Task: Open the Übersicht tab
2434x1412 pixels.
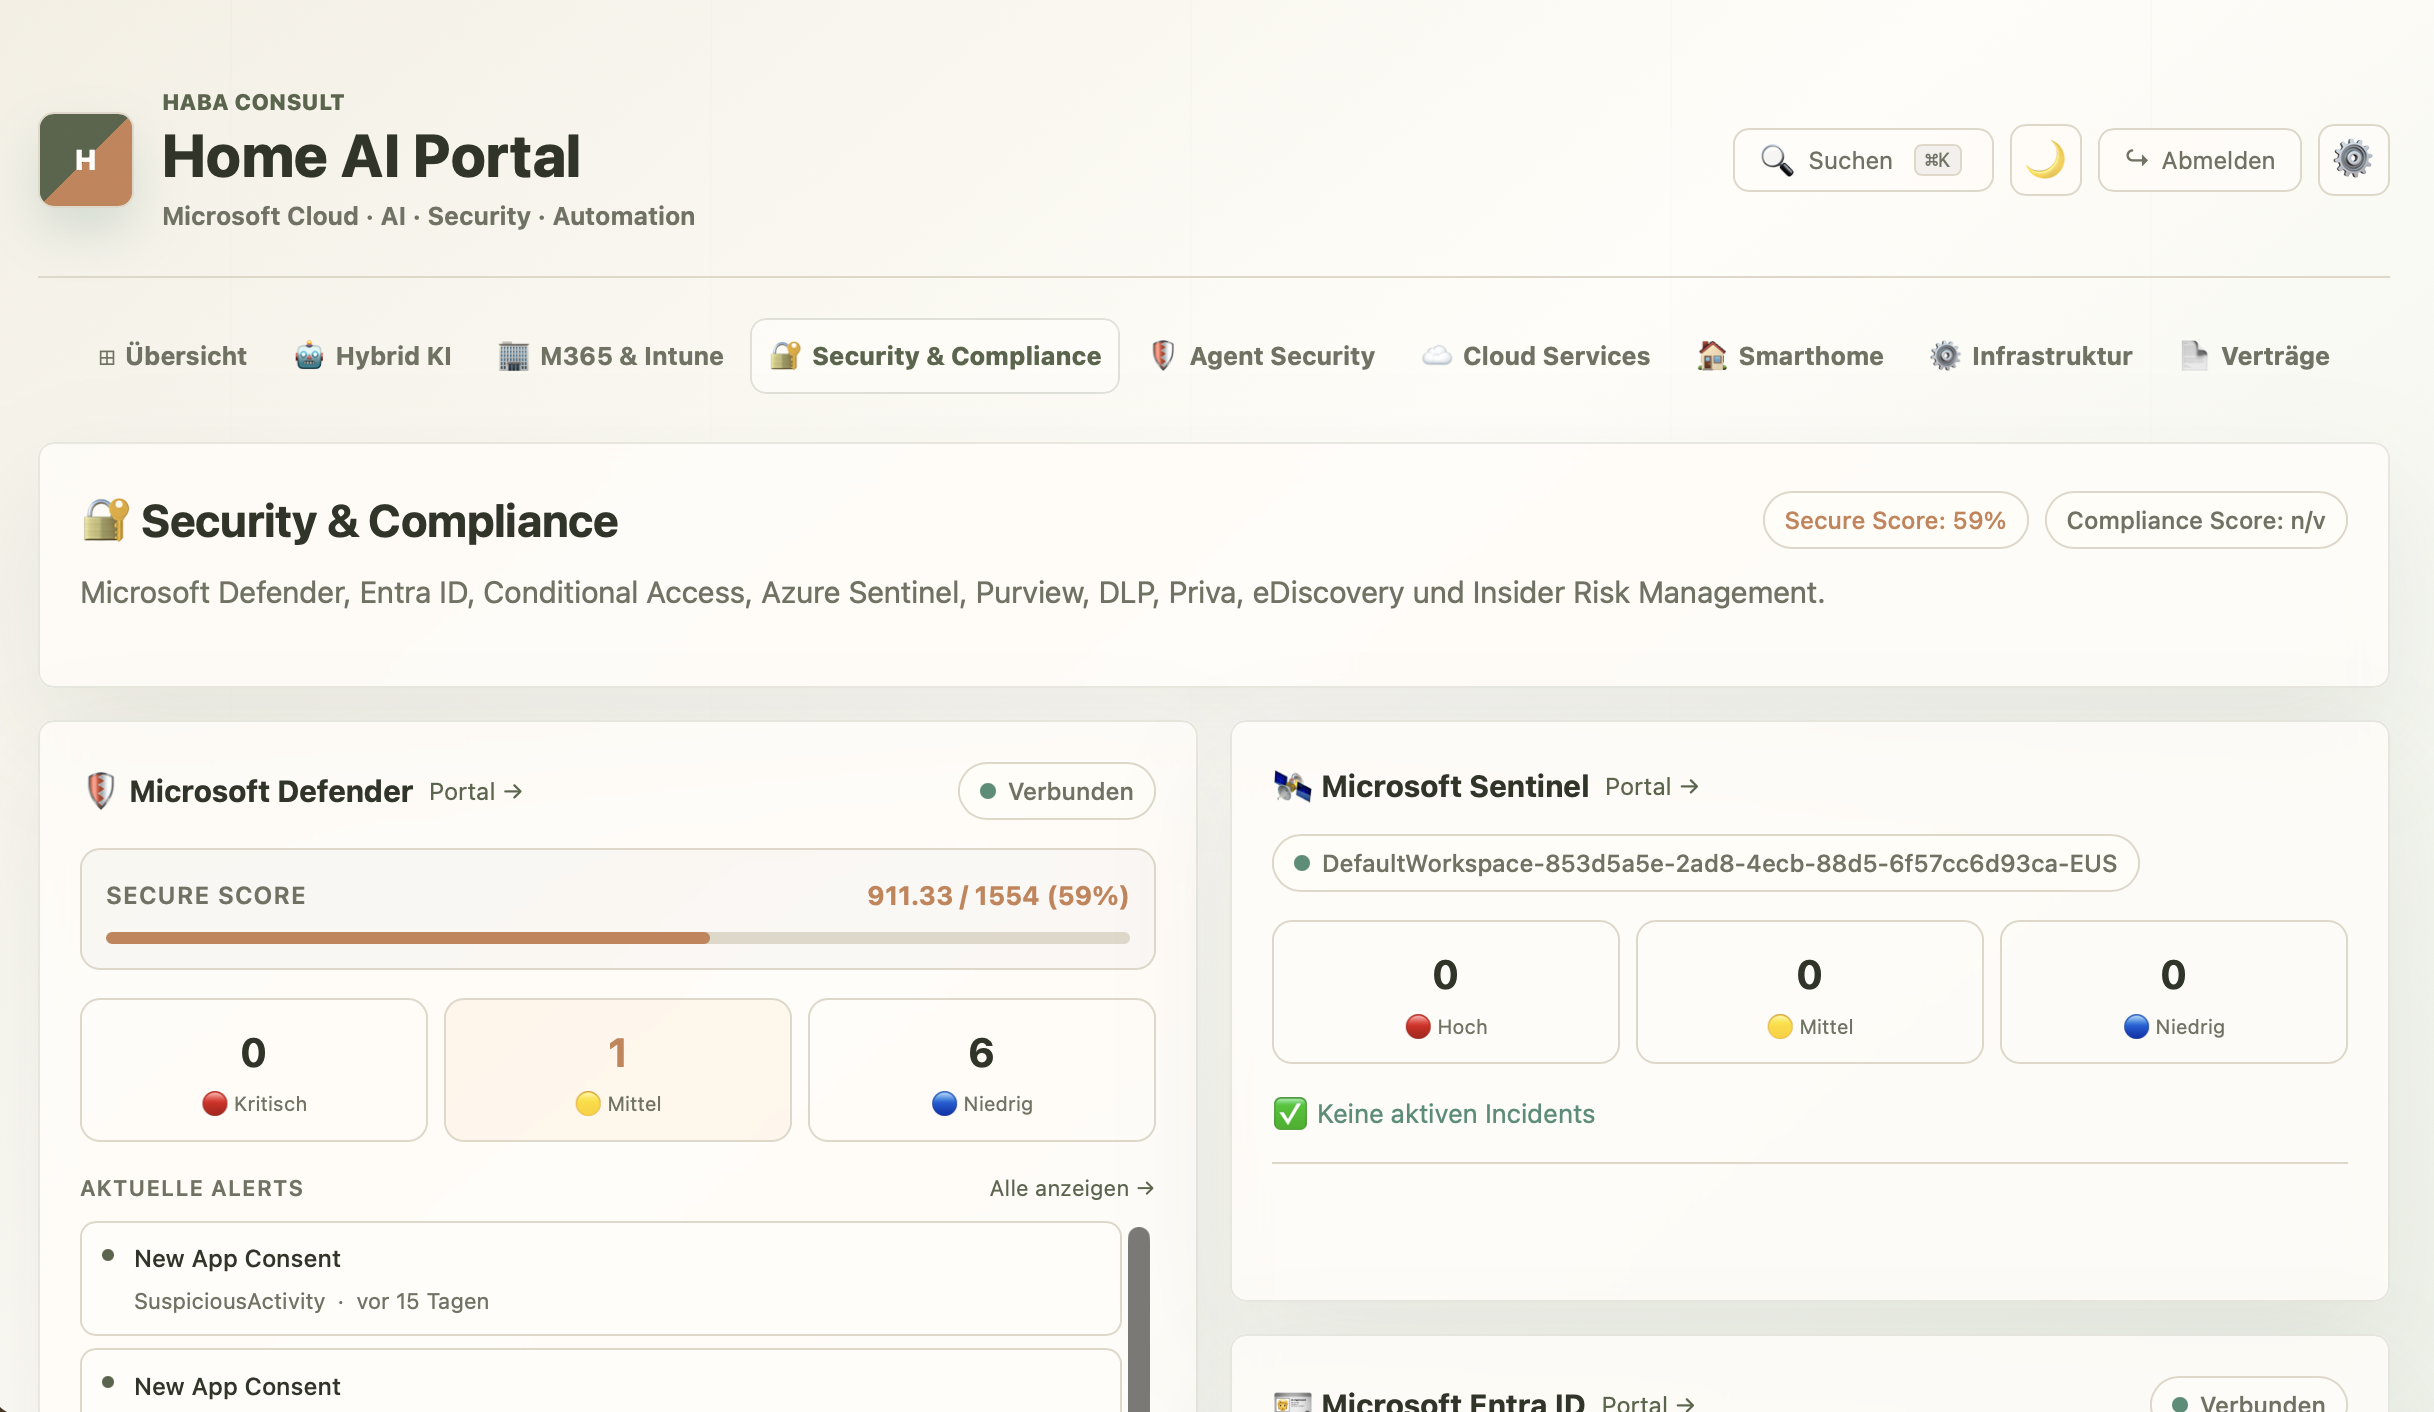Action: pyautogui.click(x=172, y=356)
